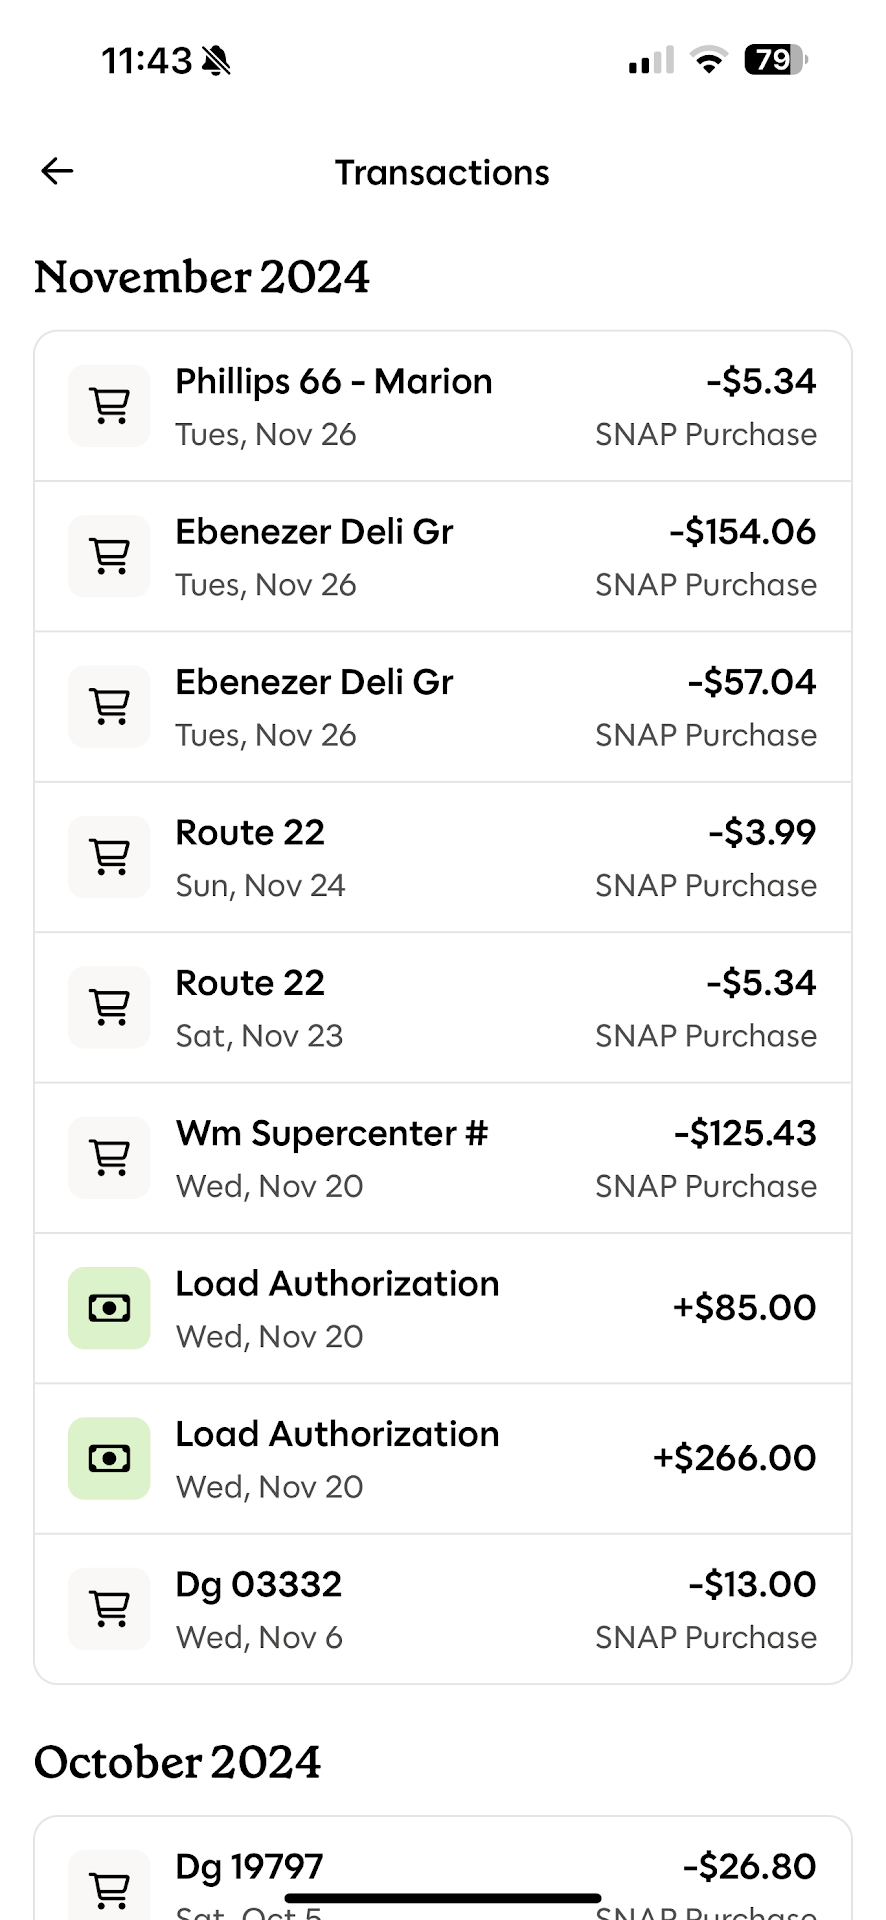The image size is (886, 1920).
Task: Tap the cart icon beside Phillips 66 - Marion
Action: 109,406
